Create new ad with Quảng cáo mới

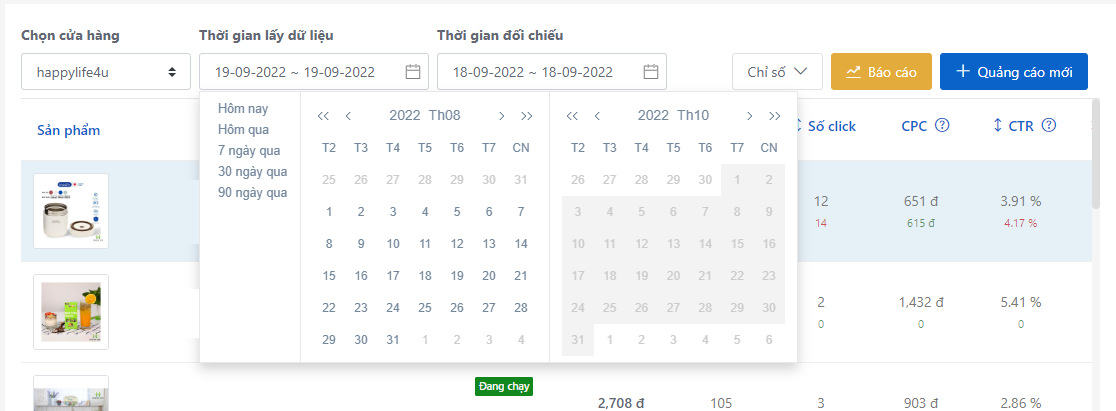pyautogui.click(x=1013, y=72)
